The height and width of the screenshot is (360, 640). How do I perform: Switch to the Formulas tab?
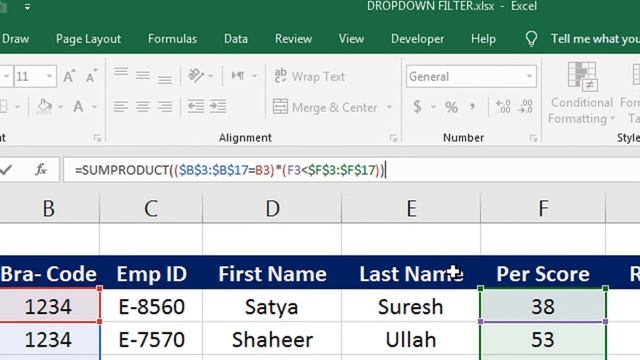(172, 39)
